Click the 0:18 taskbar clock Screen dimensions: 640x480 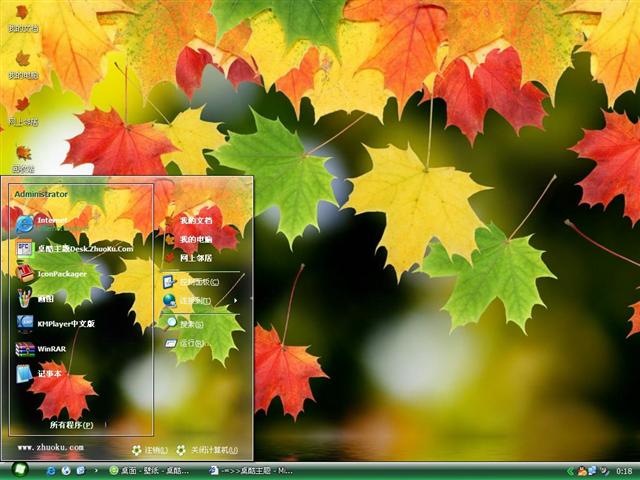pos(624,471)
